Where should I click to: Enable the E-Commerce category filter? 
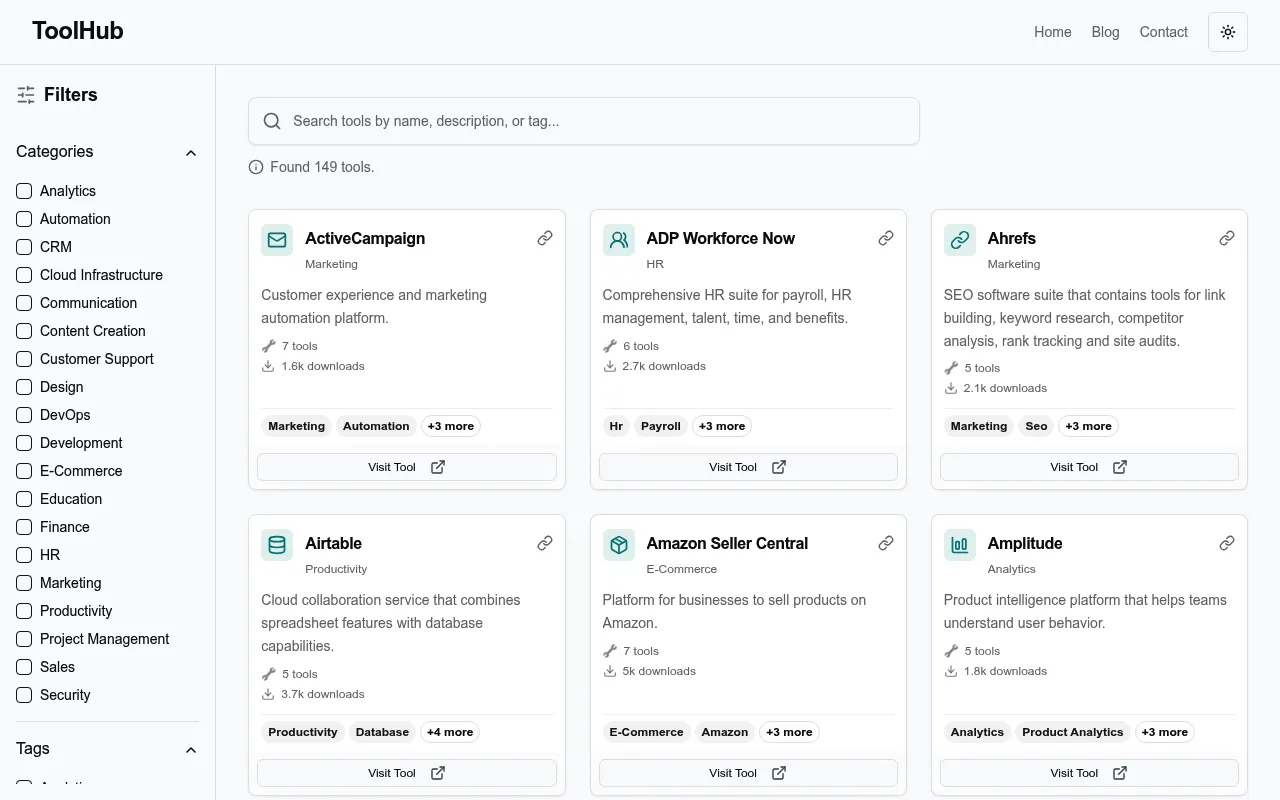pos(24,471)
